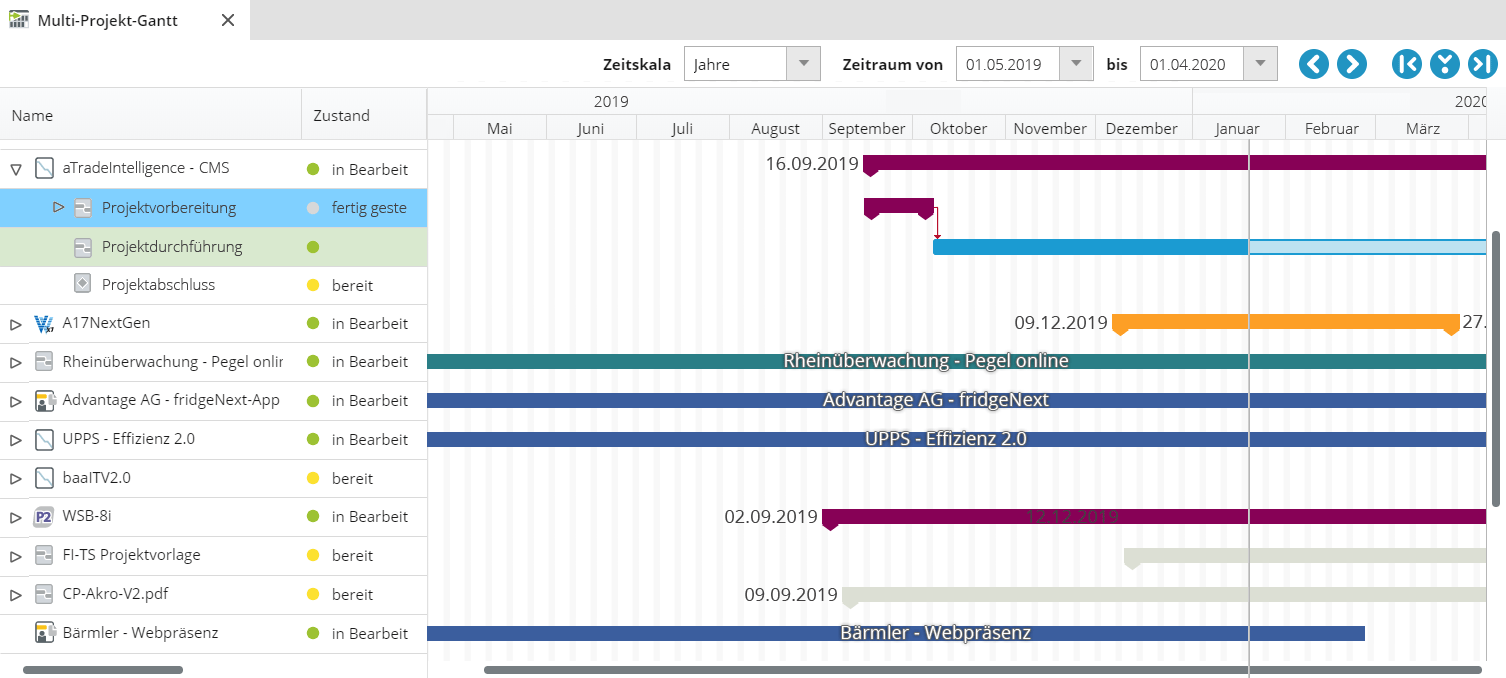This screenshot has width=1506, height=678.
Task: Click the WSB-8i P2 project icon
Action: pyautogui.click(x=44, y=517)
